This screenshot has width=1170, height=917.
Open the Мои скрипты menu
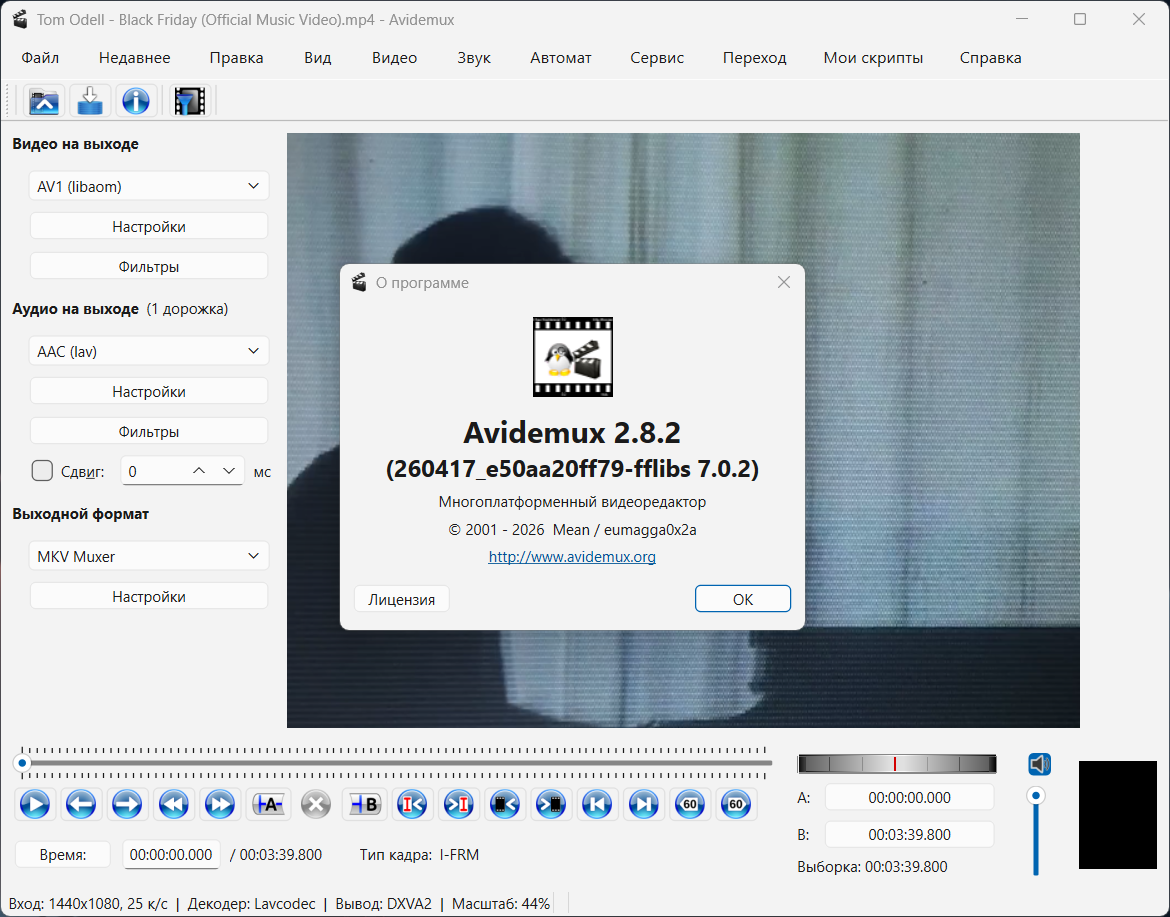(x=873, y=58)
